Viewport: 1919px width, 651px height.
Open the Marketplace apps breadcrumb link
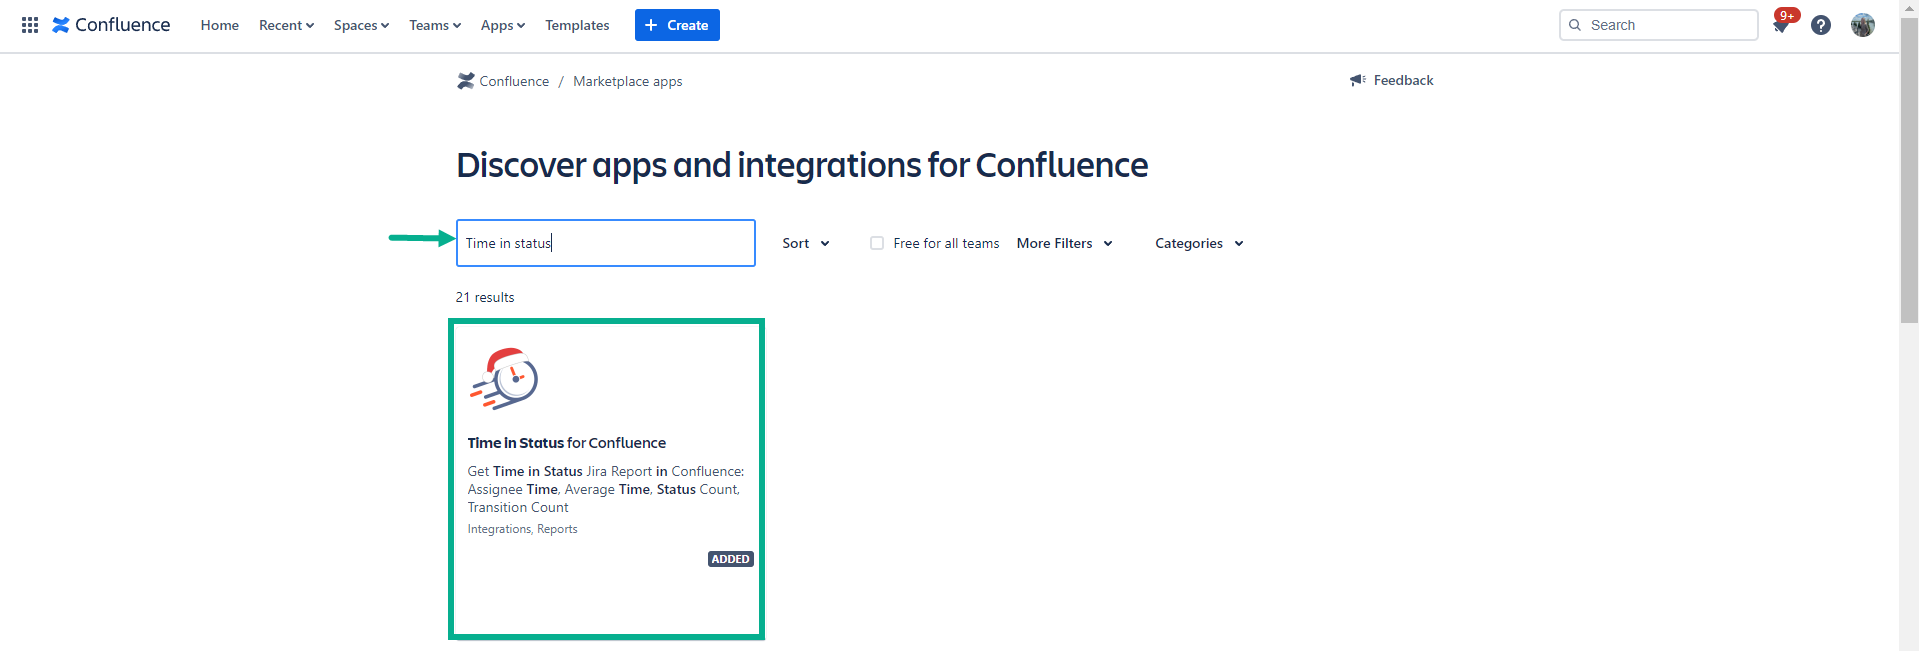627,81
